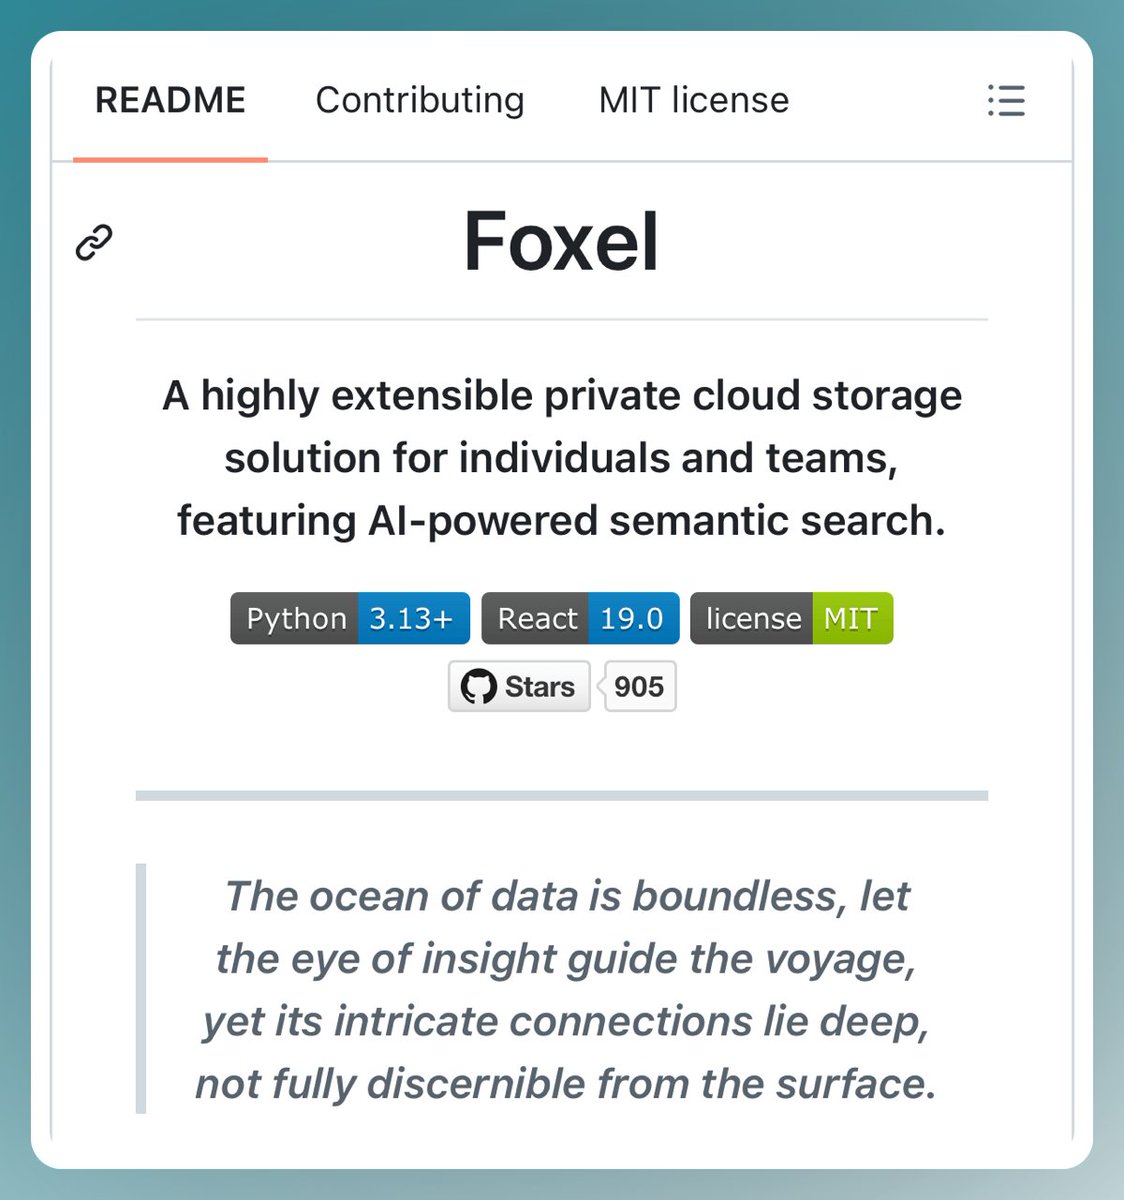The width and height of the screenshot is (1124, 1200).
Task: Open the license MIT badge
Action: pyautogui.click(x=791, y=618)
